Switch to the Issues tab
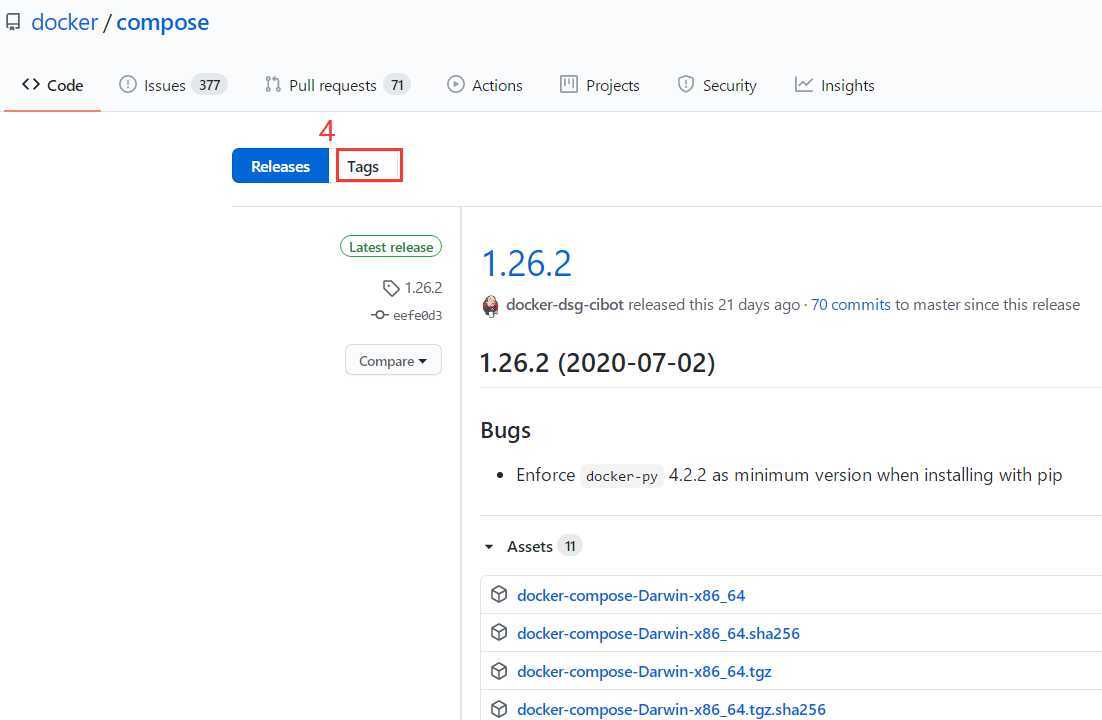The width and height of the screenshot is (1102, 720). pyautogui.click(x=173, y=85)
